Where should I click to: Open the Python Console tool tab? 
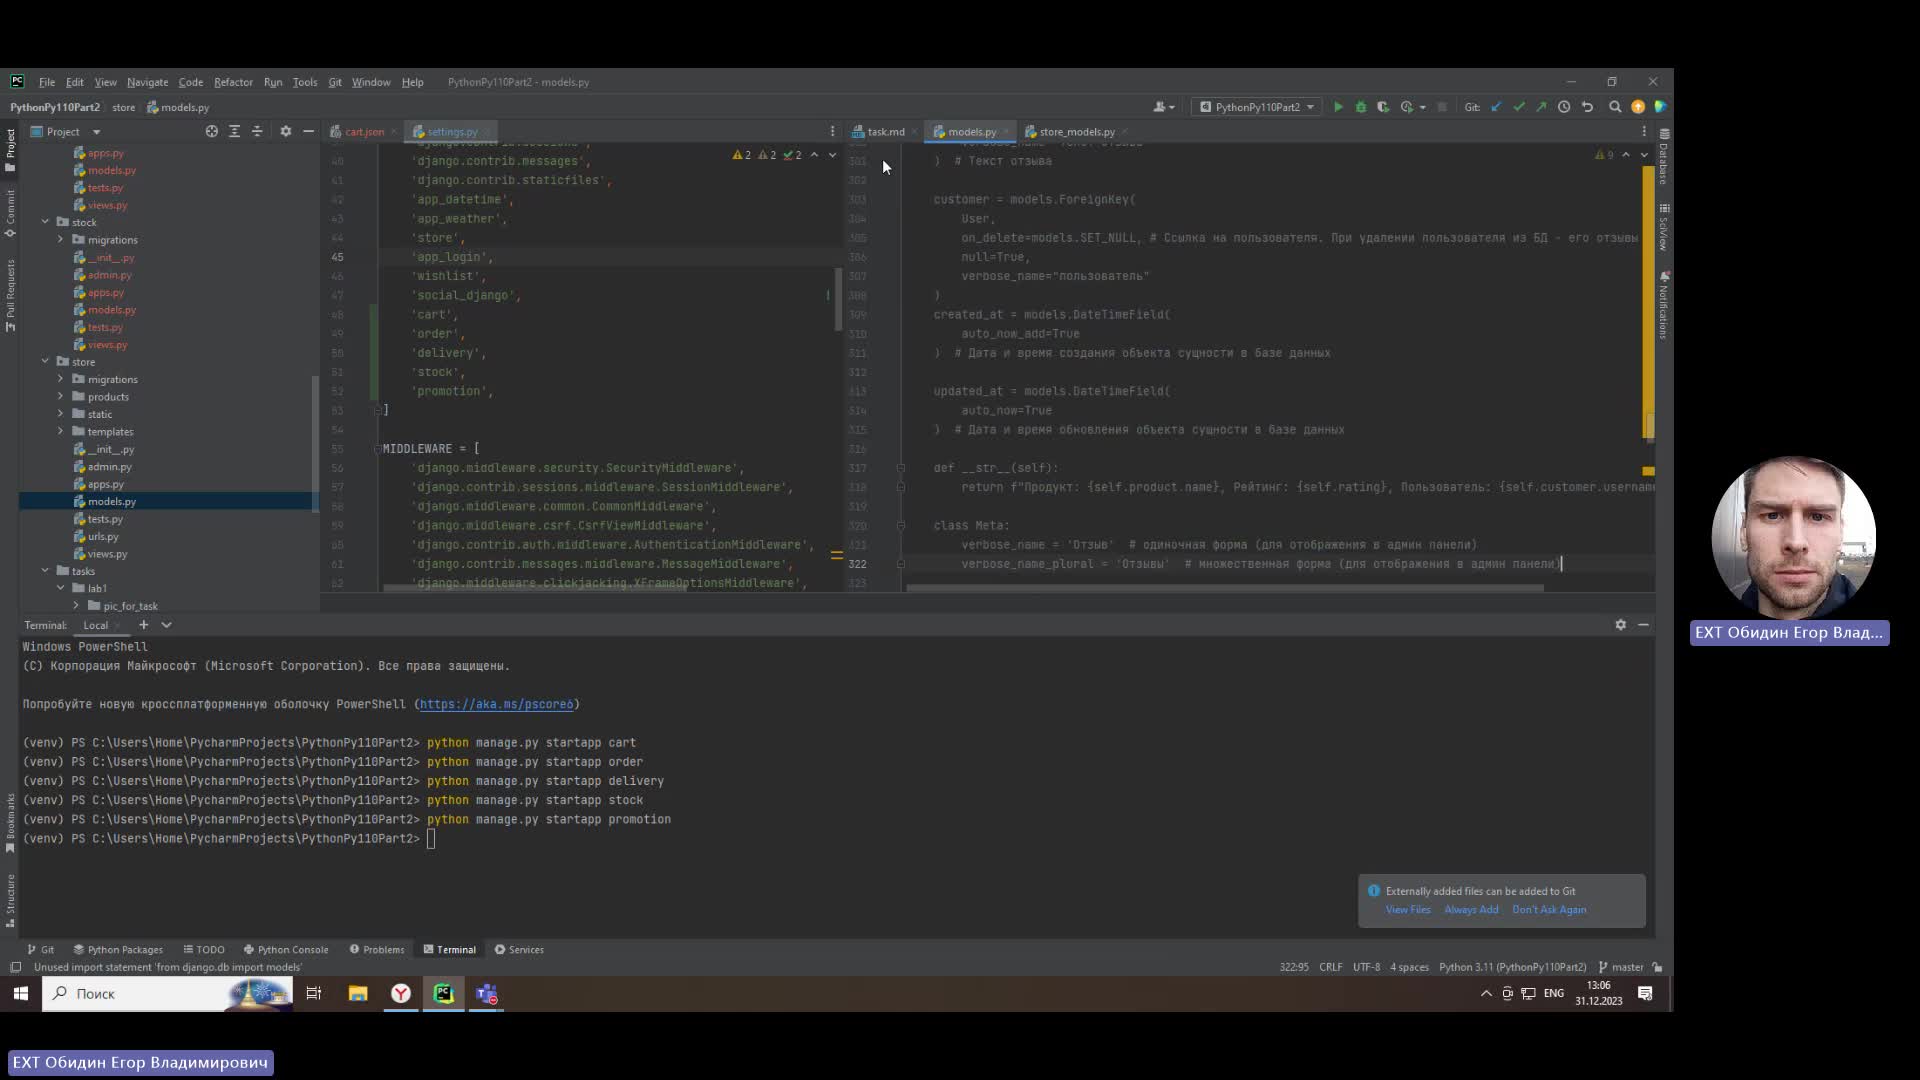coord(285,950)
